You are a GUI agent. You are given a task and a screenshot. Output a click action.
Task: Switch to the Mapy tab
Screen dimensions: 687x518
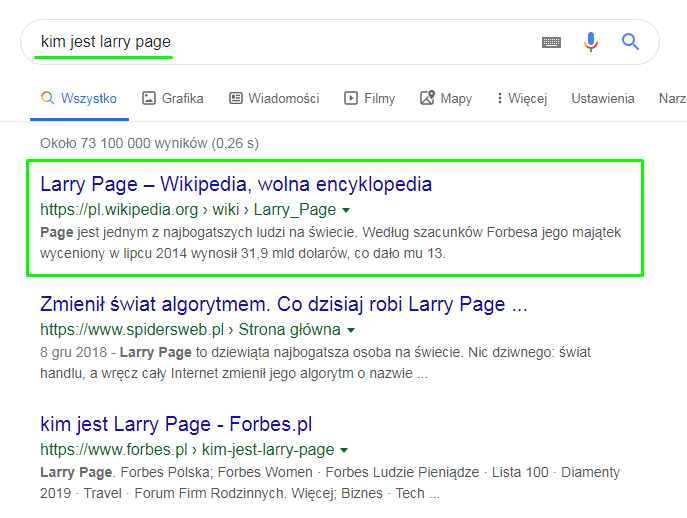coord(446,99)
